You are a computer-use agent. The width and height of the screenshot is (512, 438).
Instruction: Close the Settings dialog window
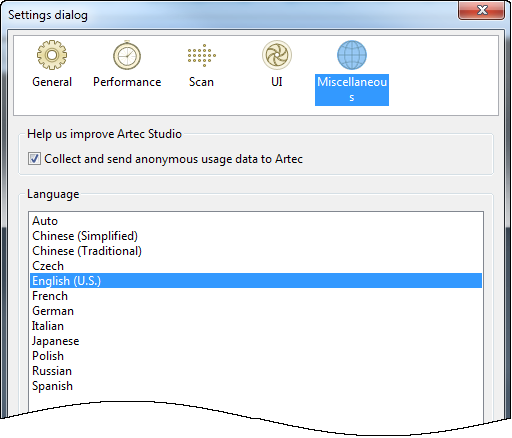[x=482, y=10]
